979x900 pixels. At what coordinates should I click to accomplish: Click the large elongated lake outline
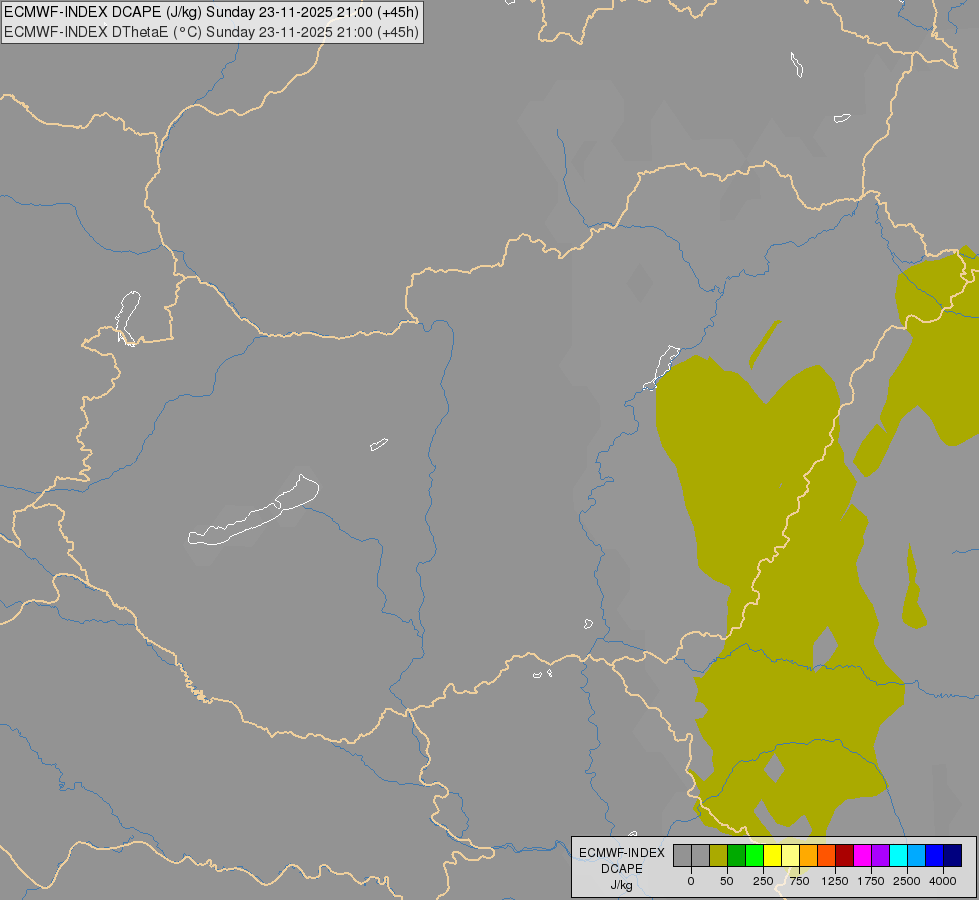[253, 510]
